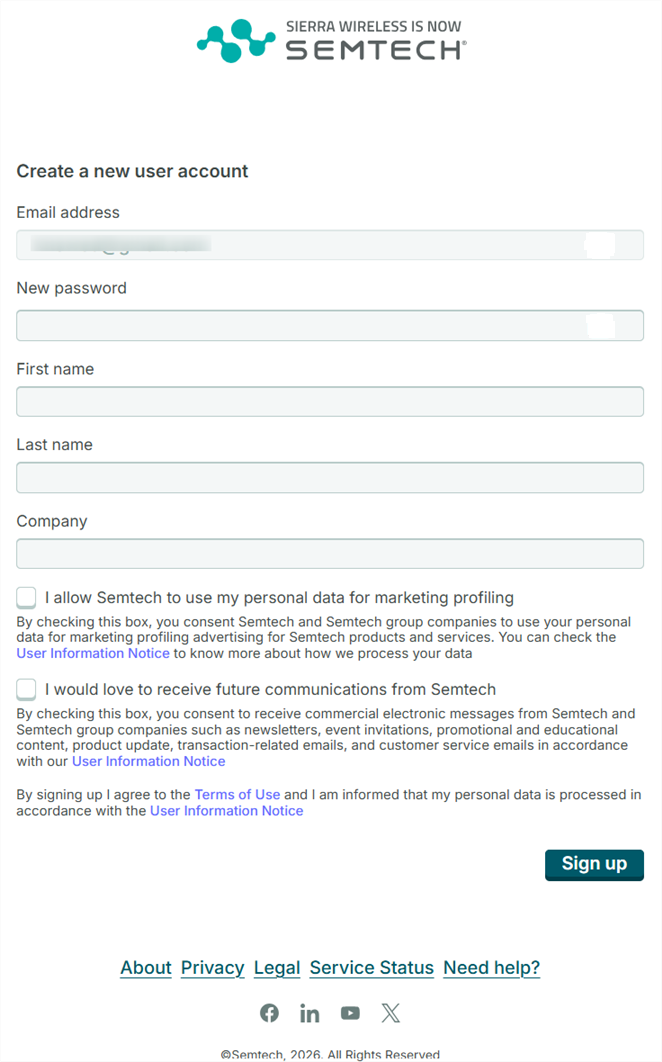Select the Company input field
The height and width of the screenshot is (1062, 662).
(330, 554)
